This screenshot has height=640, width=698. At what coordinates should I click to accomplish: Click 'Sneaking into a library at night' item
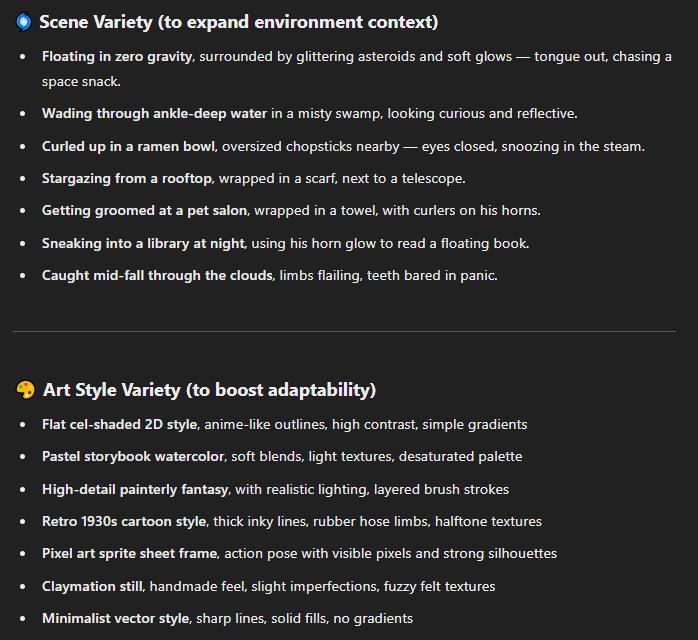tap(143, 243)
